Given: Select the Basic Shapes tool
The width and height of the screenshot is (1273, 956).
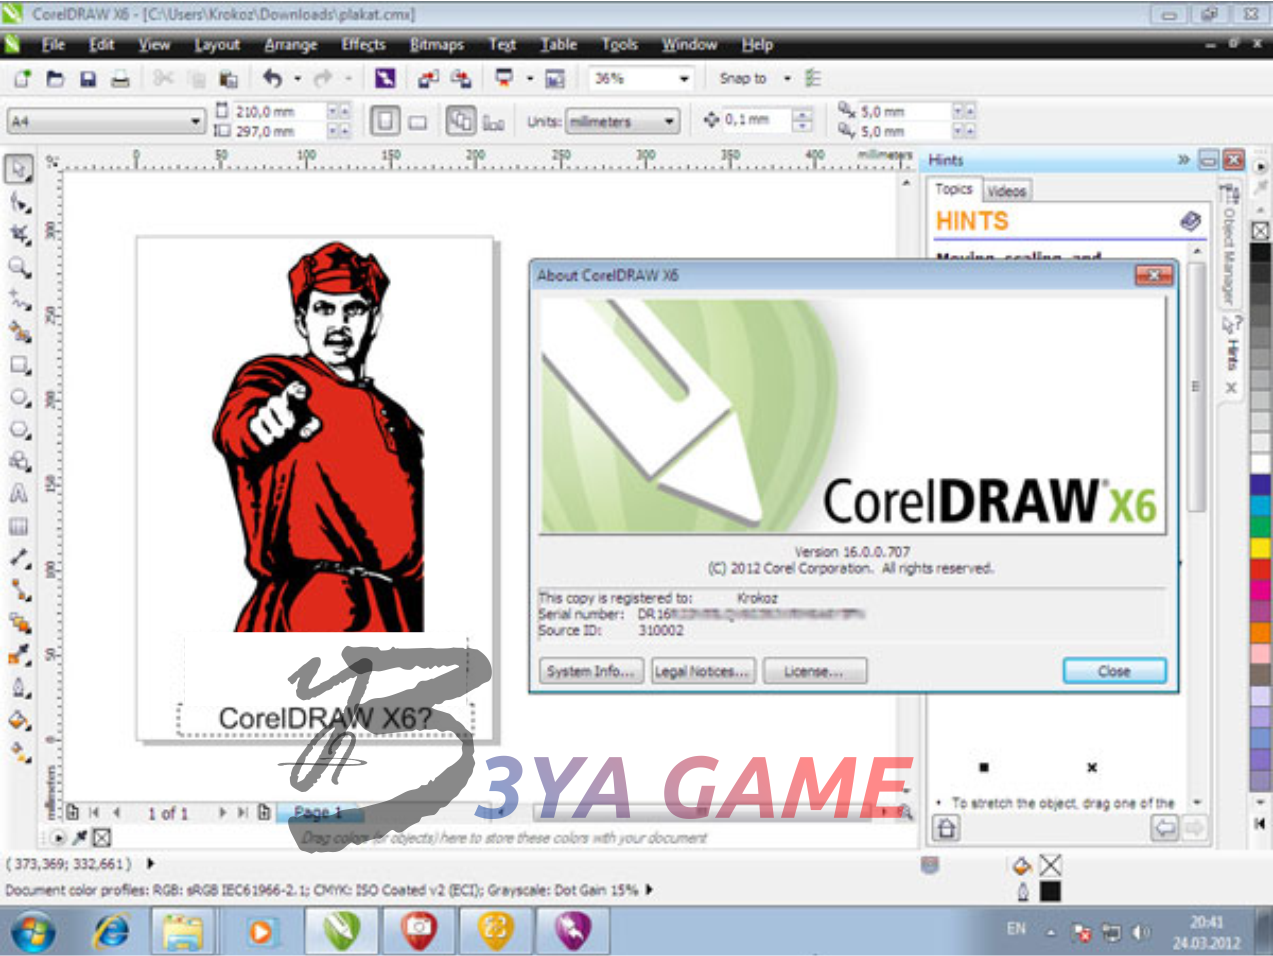Looking at the screenshot, I should click(19, 461).
